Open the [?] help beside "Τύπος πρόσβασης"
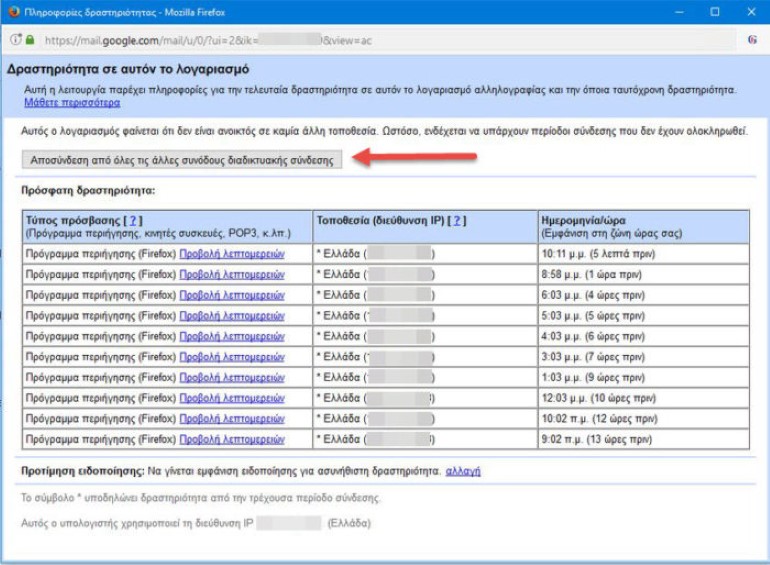 (132, 220)
